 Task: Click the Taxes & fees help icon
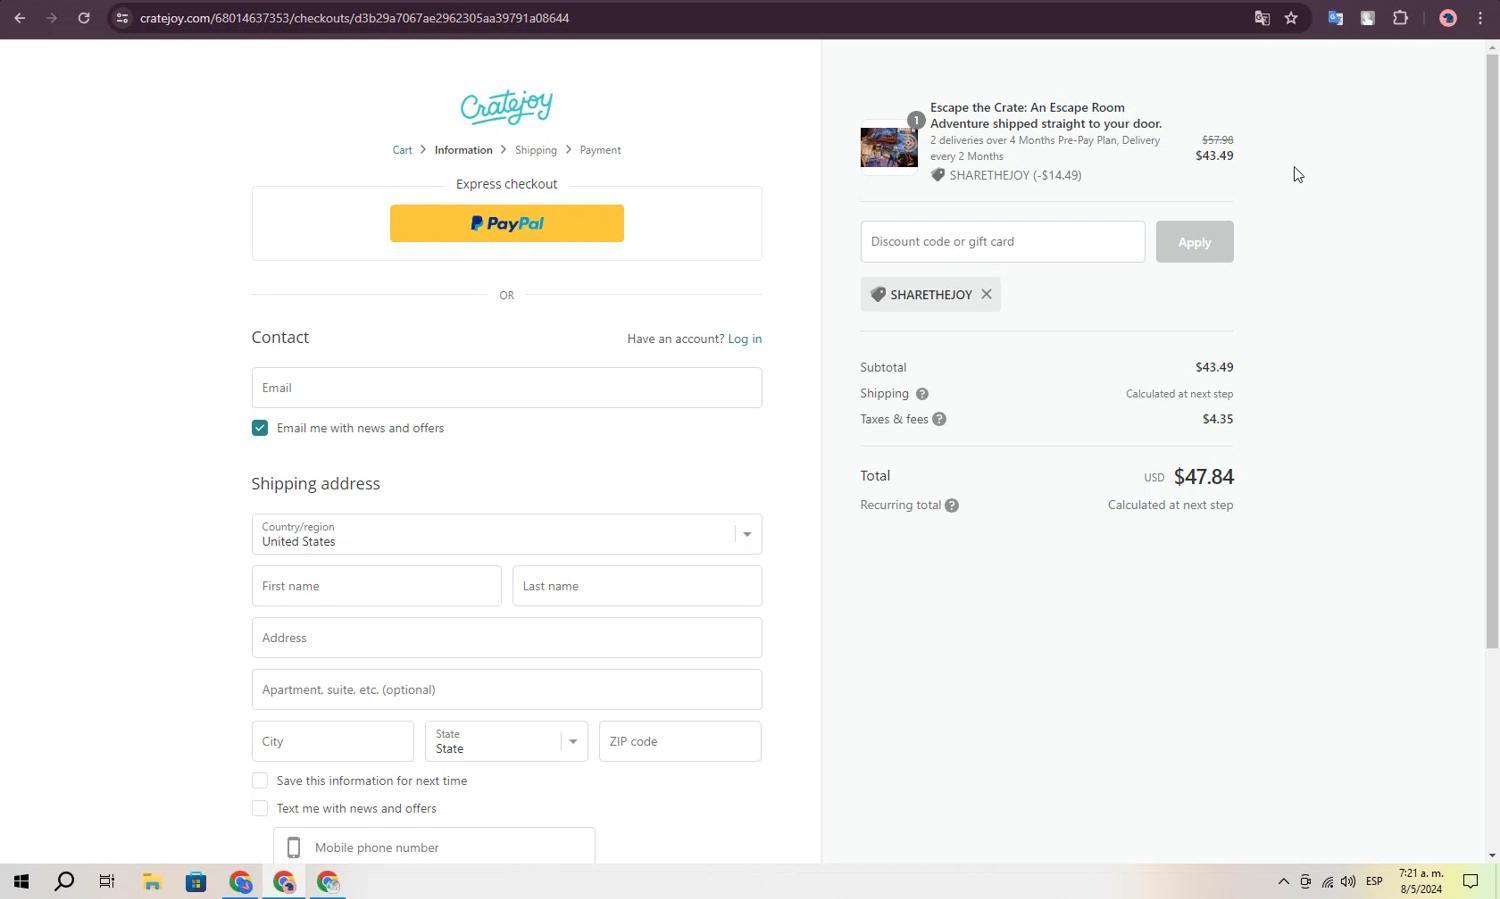point(939,419)
